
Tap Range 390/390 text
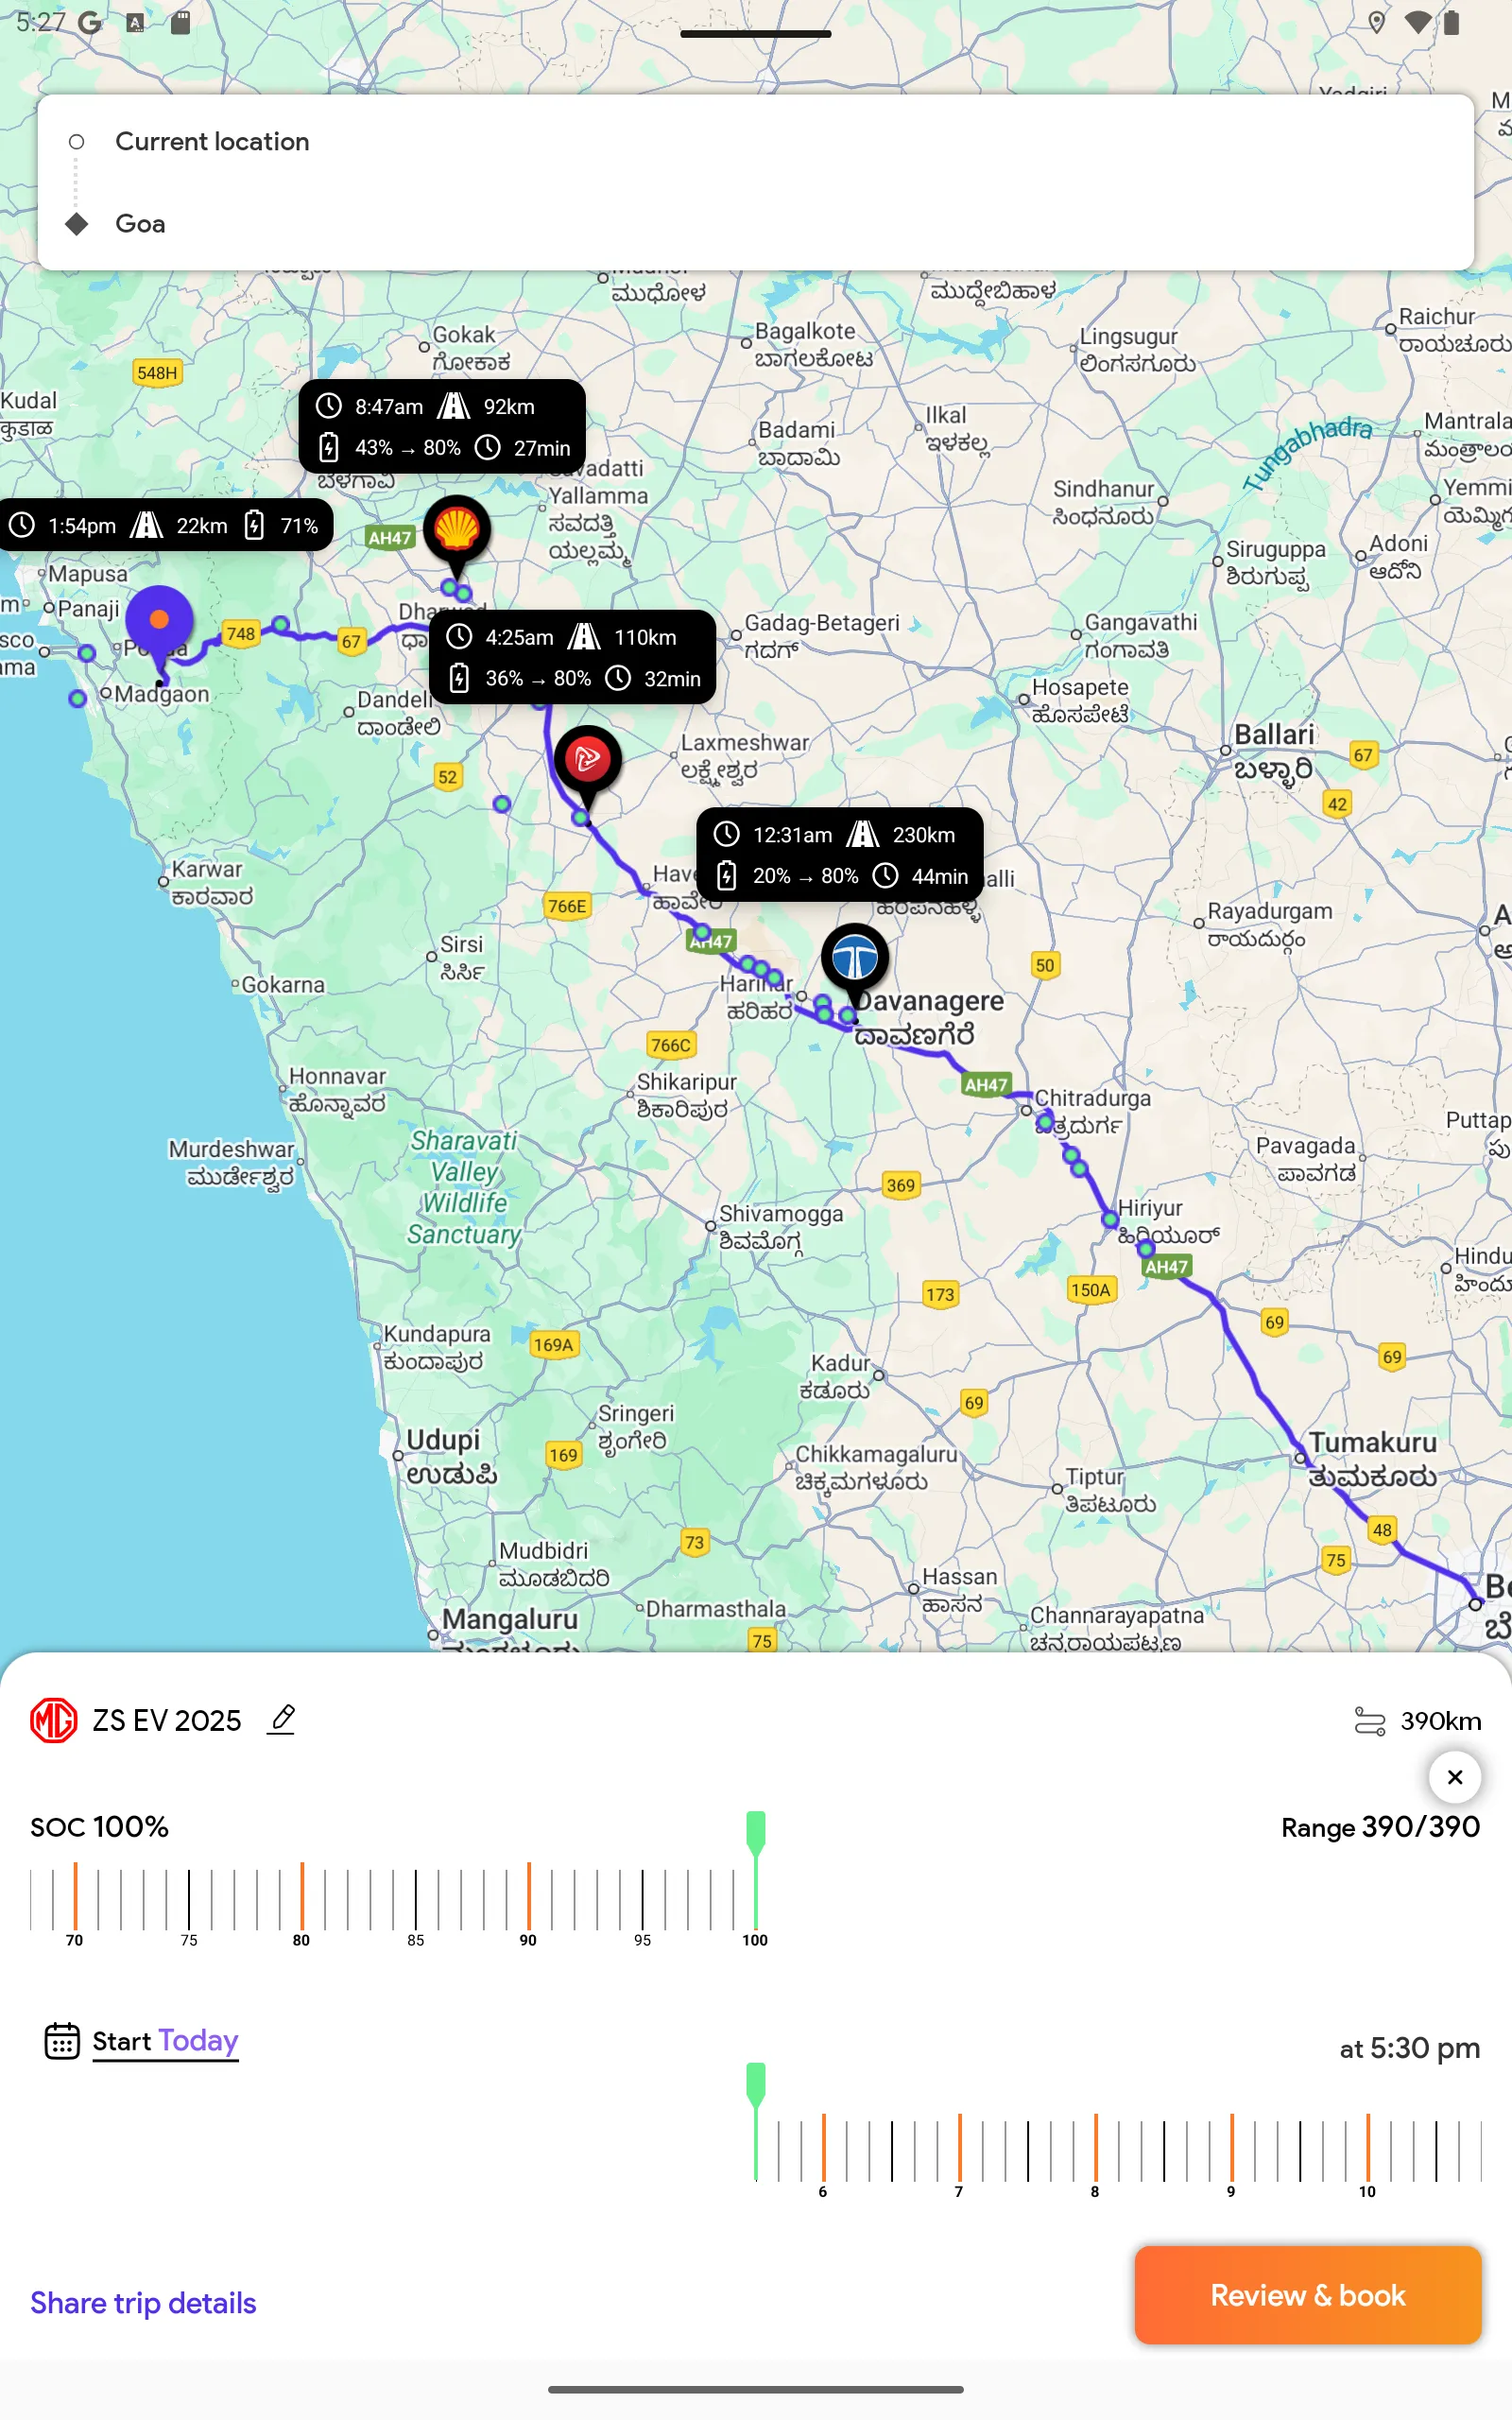click(1380, 1828)
